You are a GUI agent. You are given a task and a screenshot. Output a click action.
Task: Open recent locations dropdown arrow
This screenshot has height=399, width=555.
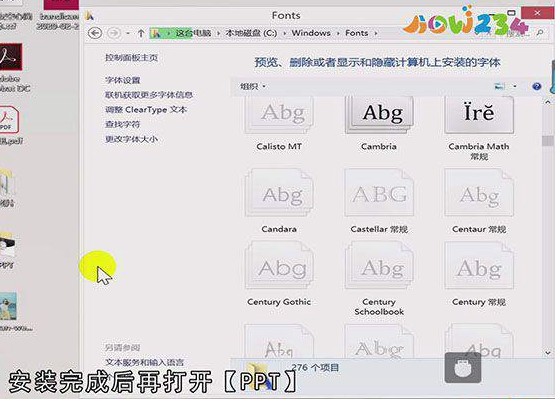[127, 33]
